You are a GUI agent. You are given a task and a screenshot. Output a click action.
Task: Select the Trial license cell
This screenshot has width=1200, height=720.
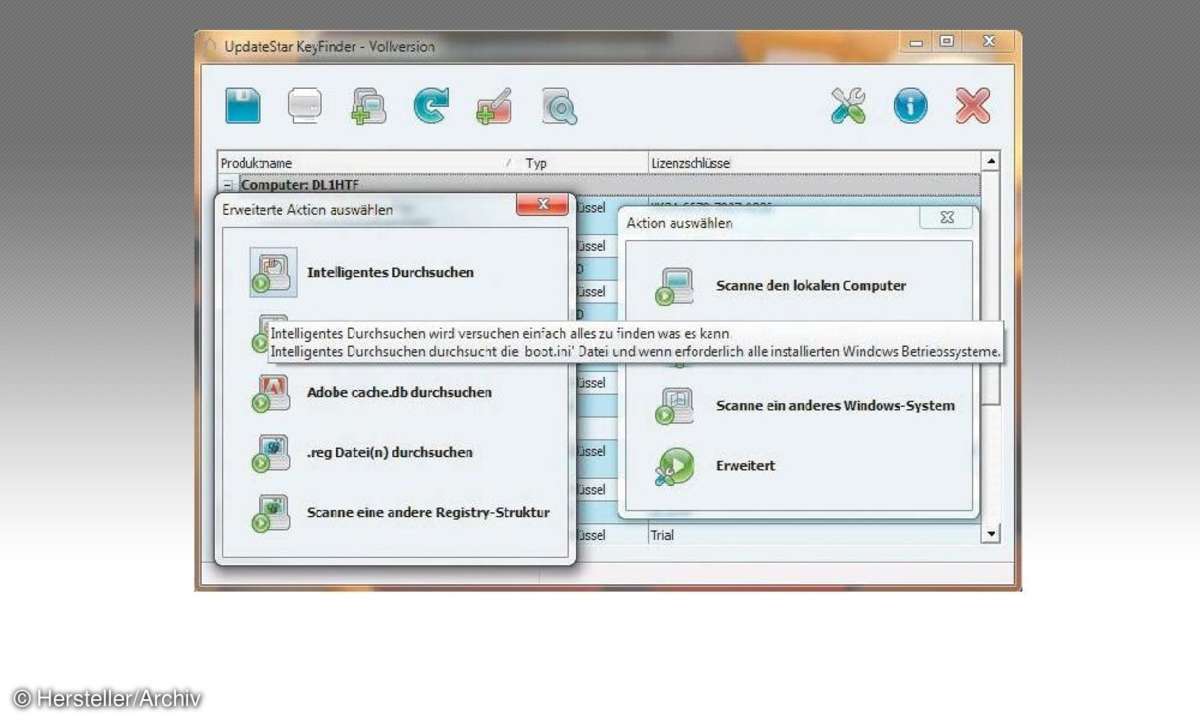click(814, 535)
